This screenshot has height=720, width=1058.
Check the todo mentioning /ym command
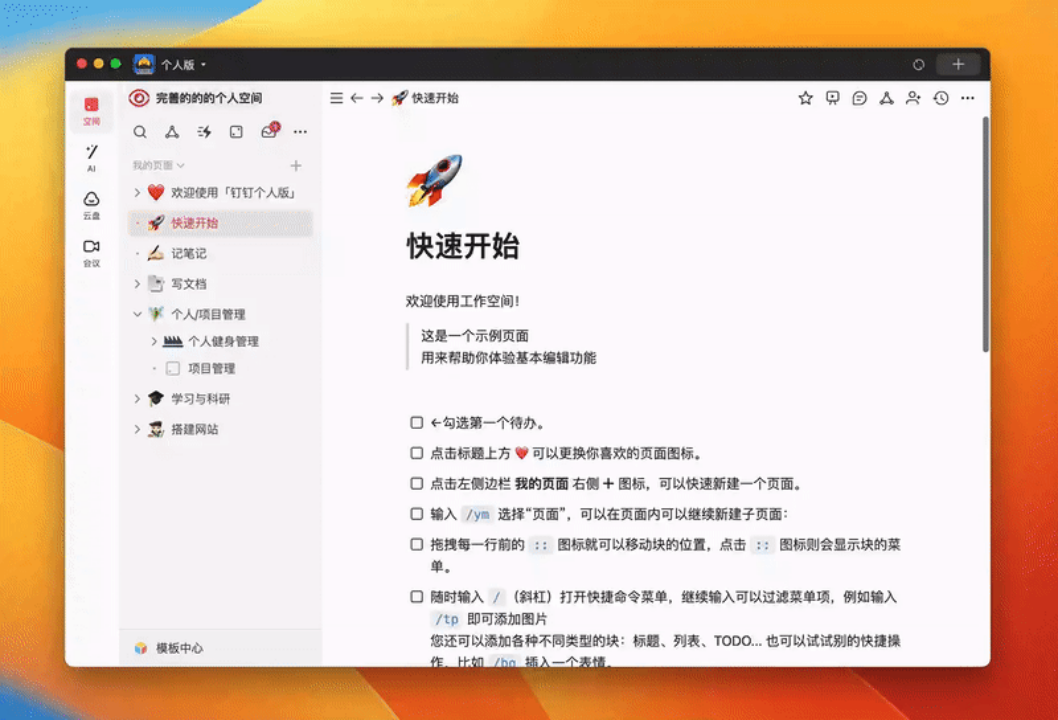point(415,513)
